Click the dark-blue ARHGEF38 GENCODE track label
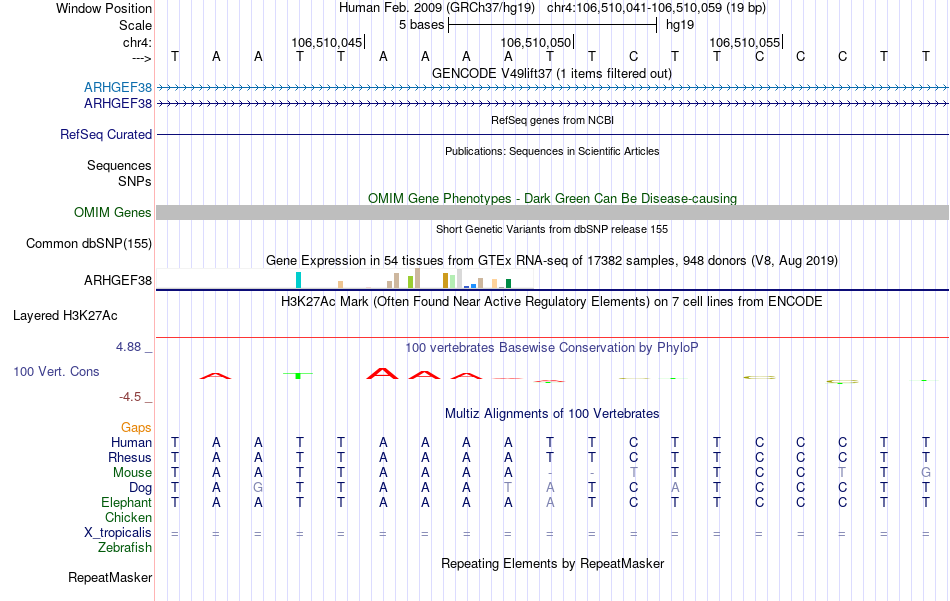950x601 pixels. (118, 104)
